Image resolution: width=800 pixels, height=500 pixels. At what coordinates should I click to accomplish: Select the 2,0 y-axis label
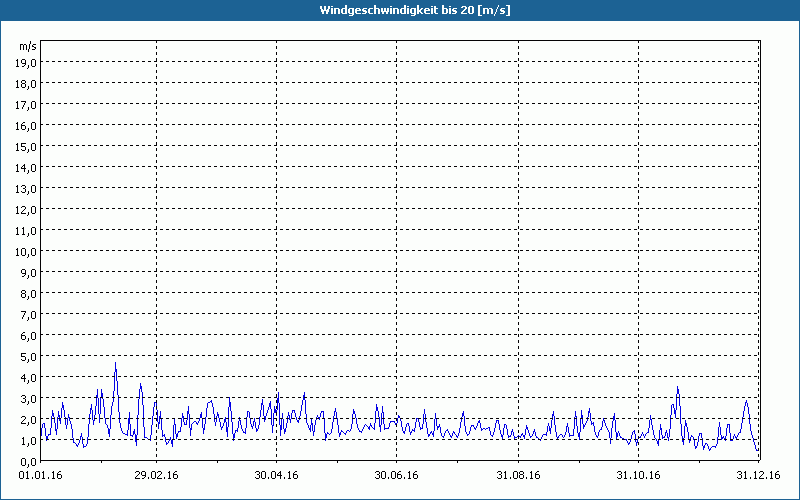click(29, 420)
